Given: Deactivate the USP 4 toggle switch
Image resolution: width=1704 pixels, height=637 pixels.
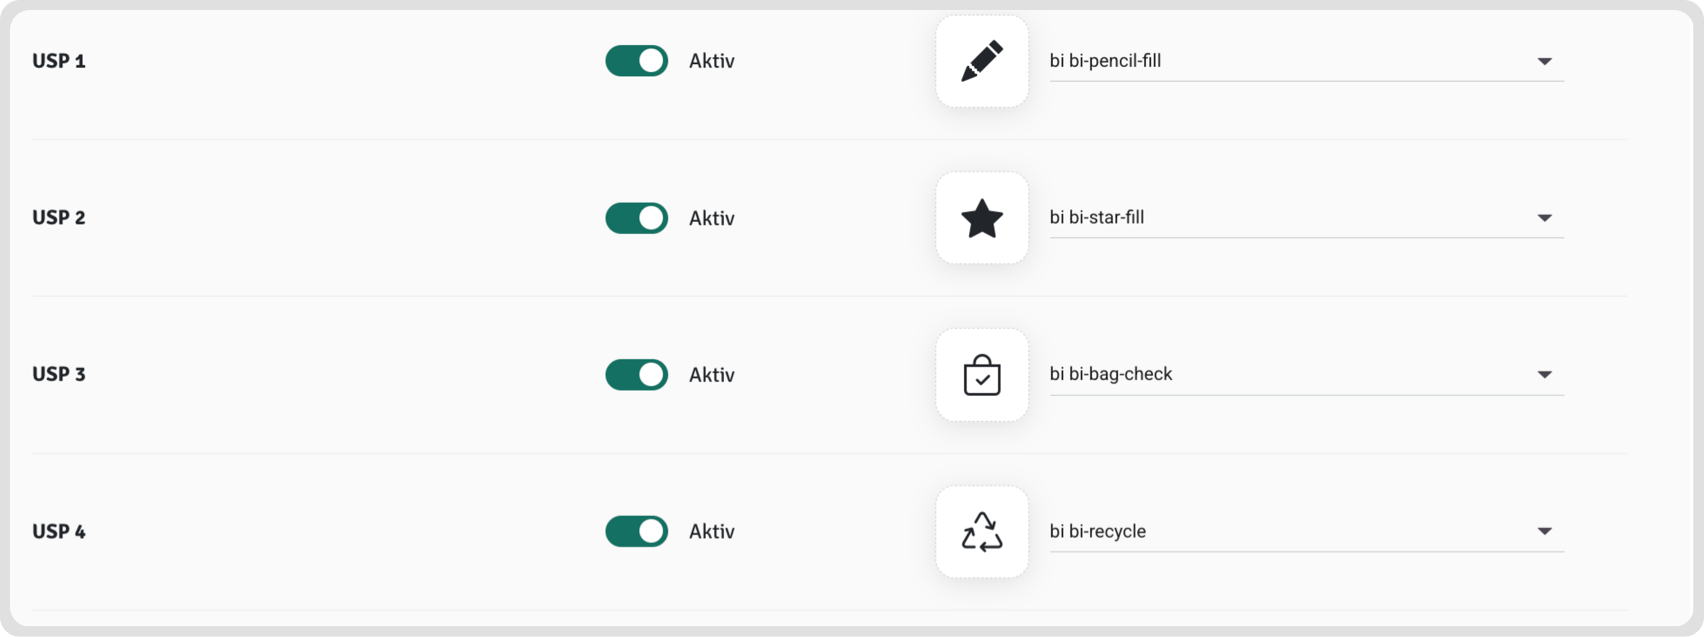Looking at the screenshot, I should pos(636,532).
